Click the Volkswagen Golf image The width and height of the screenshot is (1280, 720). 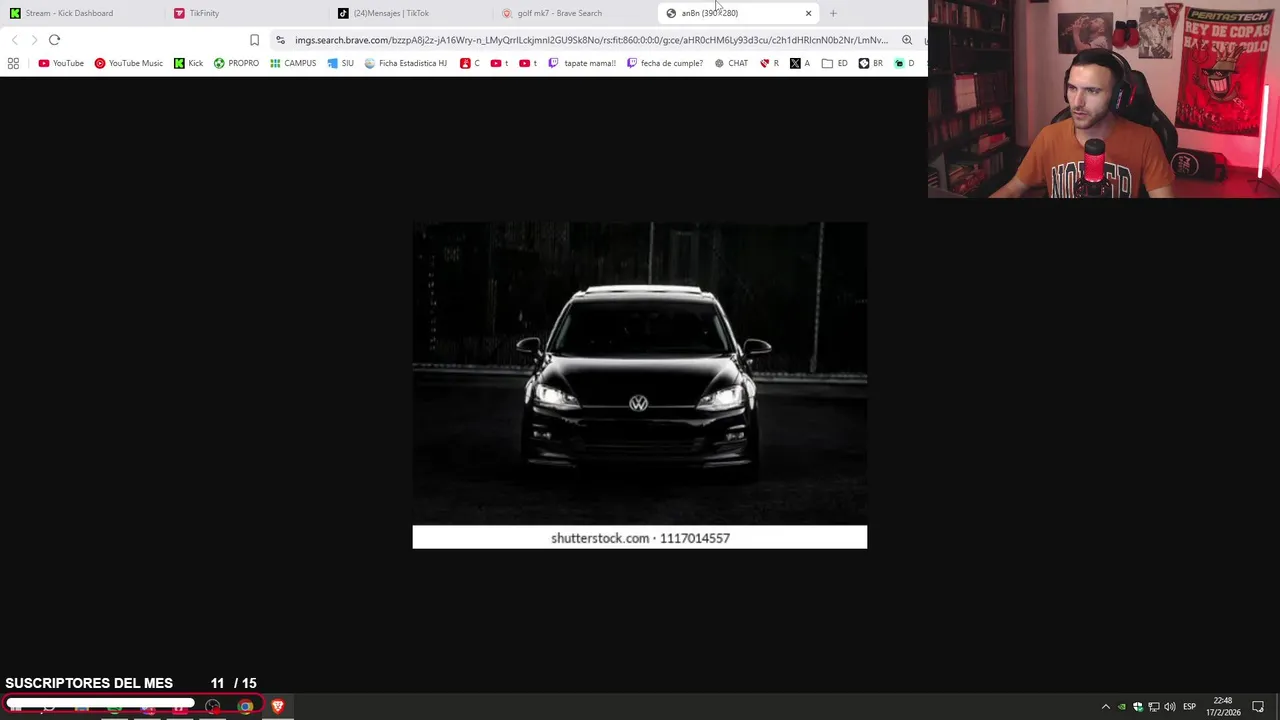coord(640,373)
